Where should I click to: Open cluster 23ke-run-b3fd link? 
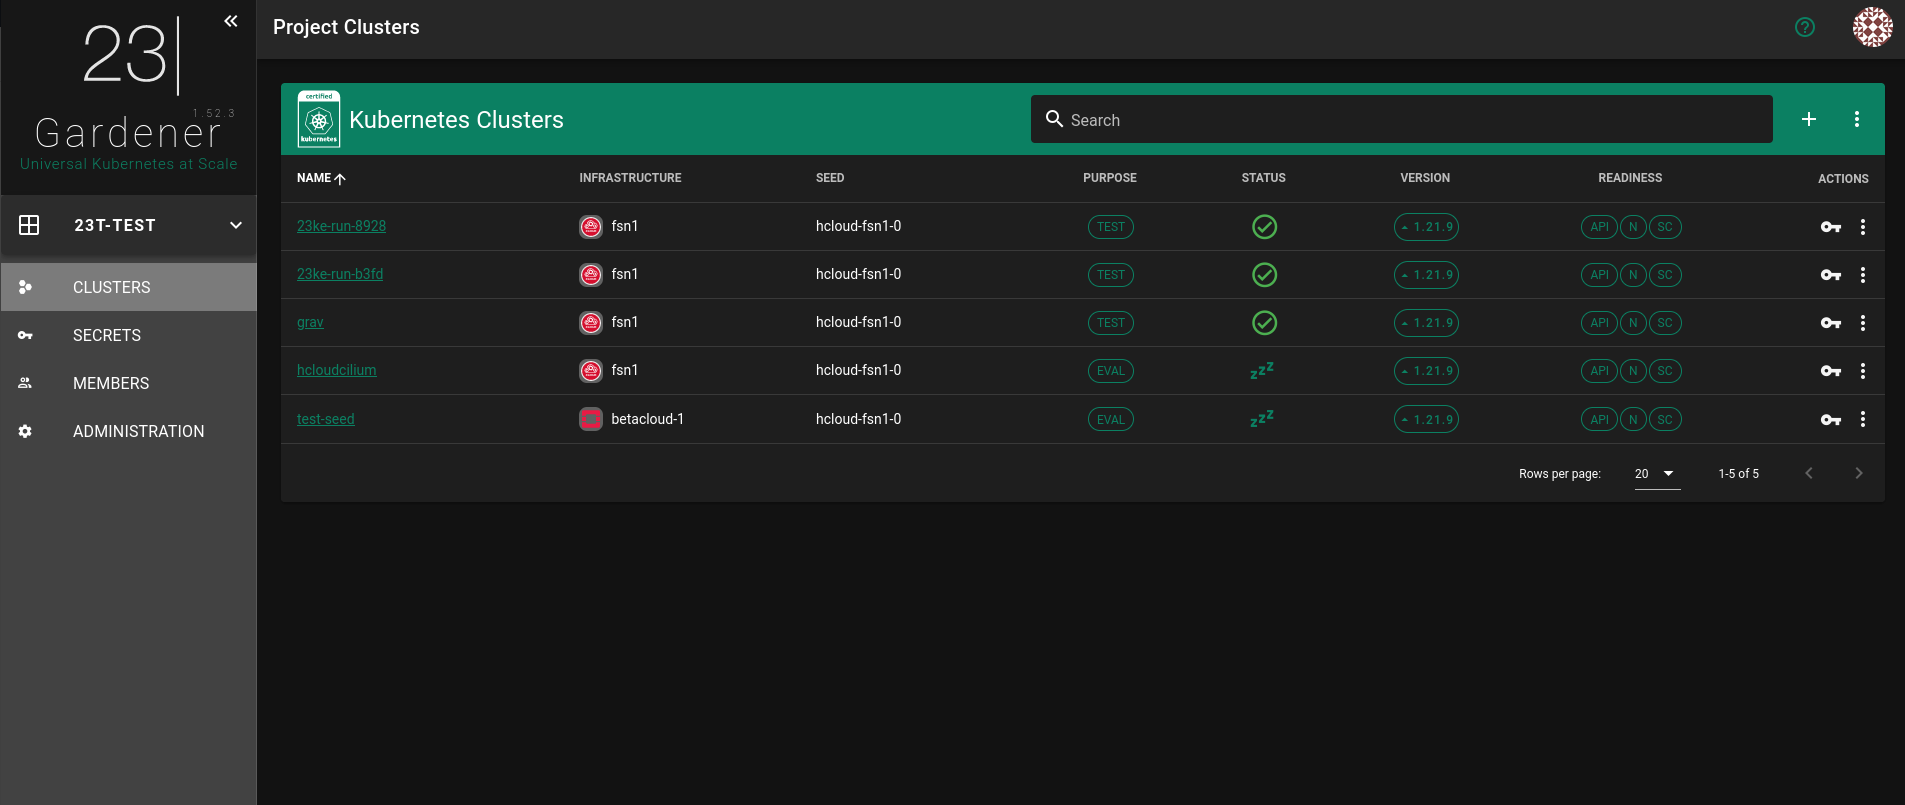[340, 274]
